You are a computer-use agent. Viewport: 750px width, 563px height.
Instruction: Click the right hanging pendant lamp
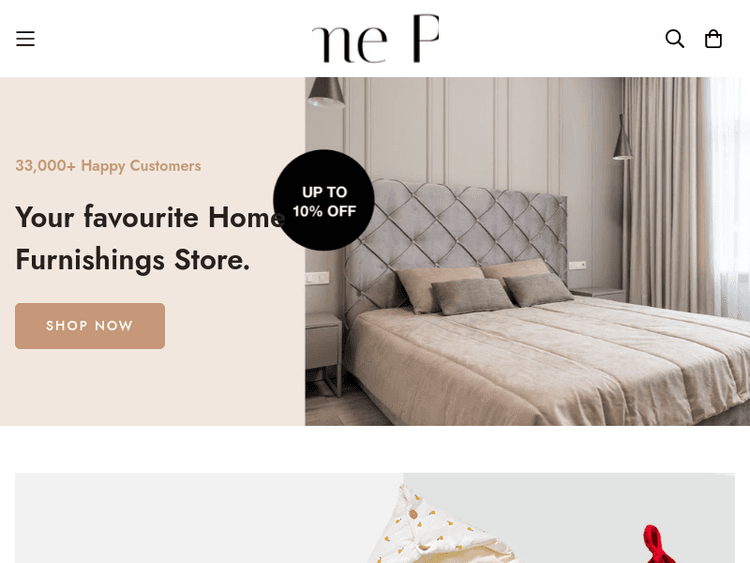click(x=623, y=137)
